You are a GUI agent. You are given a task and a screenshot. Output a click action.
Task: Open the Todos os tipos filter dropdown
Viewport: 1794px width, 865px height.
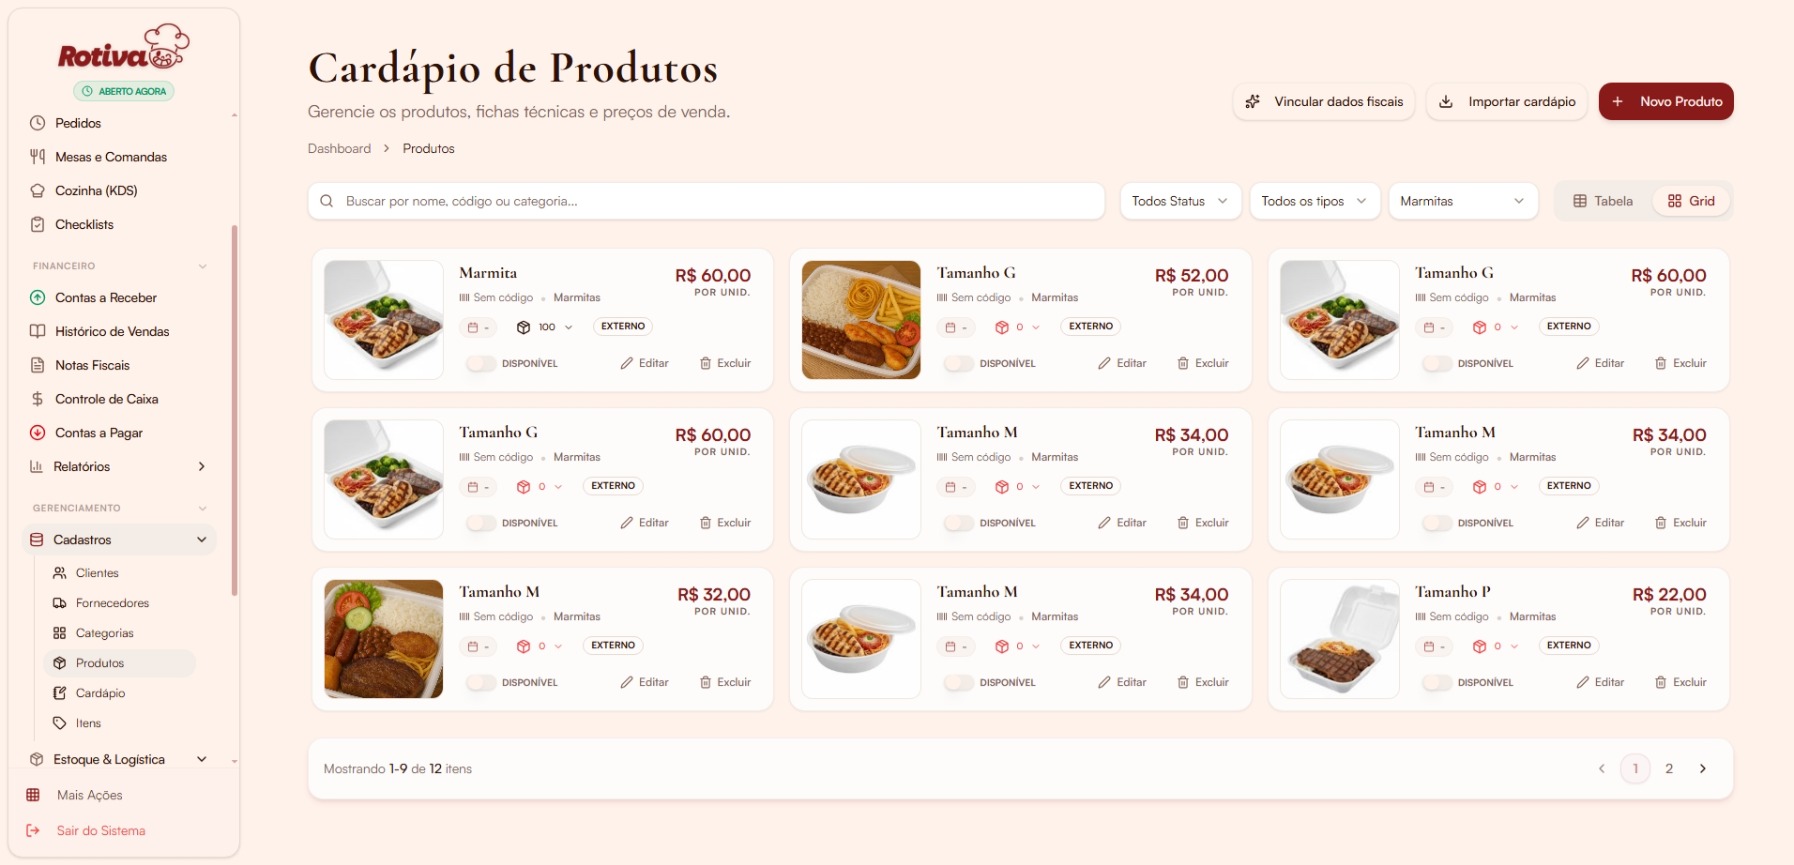coord(1314,201)
